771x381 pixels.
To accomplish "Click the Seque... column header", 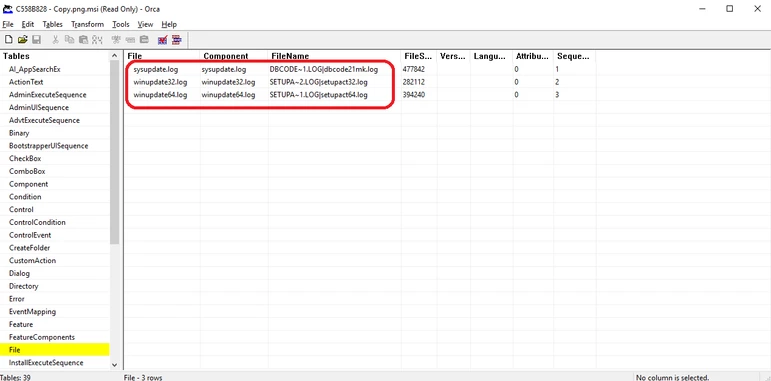I will [x=574, y=56].
